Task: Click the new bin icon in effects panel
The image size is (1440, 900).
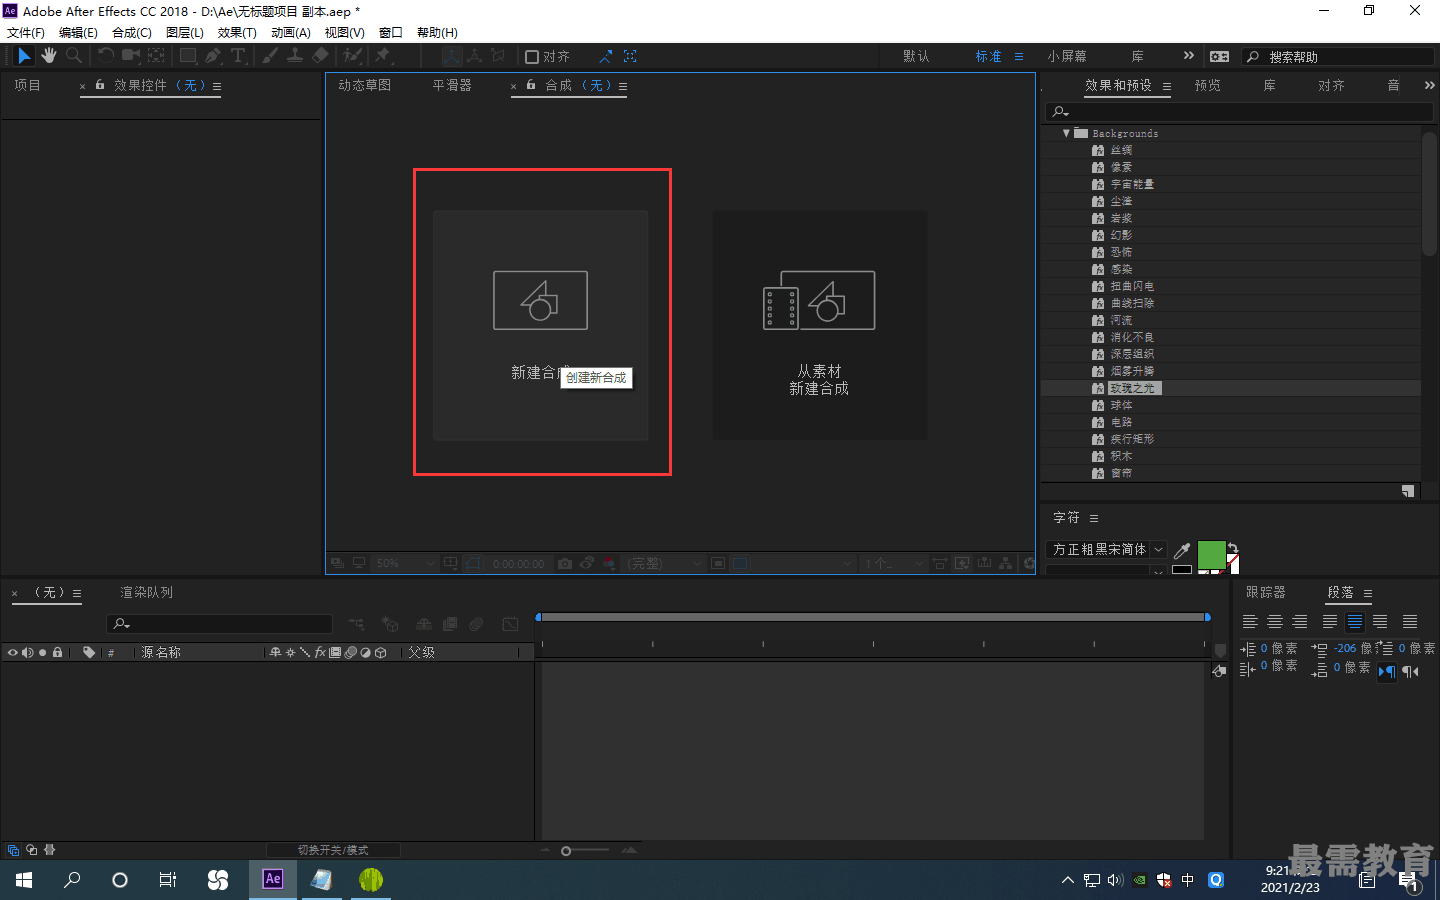Action: (x=1408, y=491)
